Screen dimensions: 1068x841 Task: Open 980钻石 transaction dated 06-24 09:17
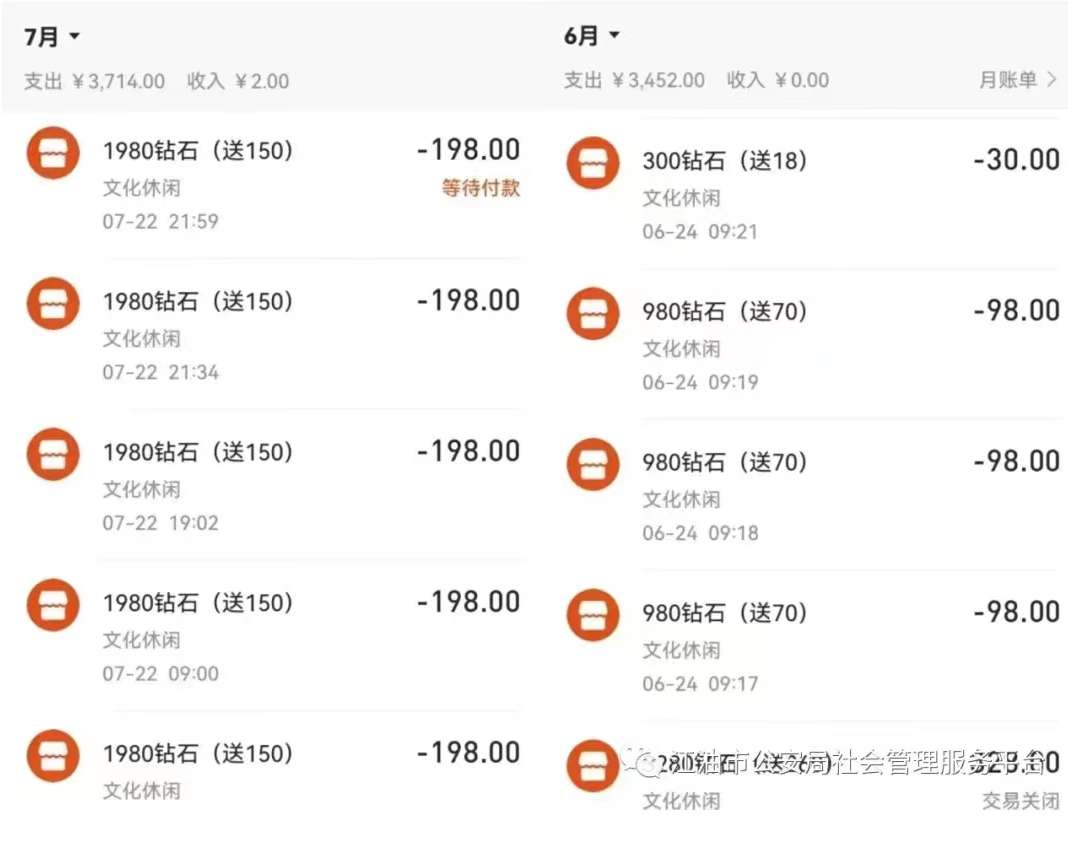[724, 613]
